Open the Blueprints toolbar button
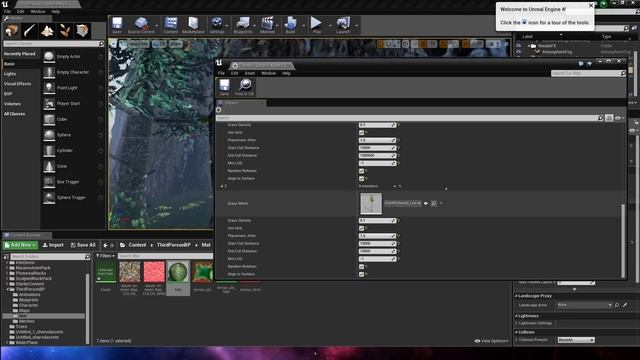Screen dimensions: 640x360 [242, 25]
